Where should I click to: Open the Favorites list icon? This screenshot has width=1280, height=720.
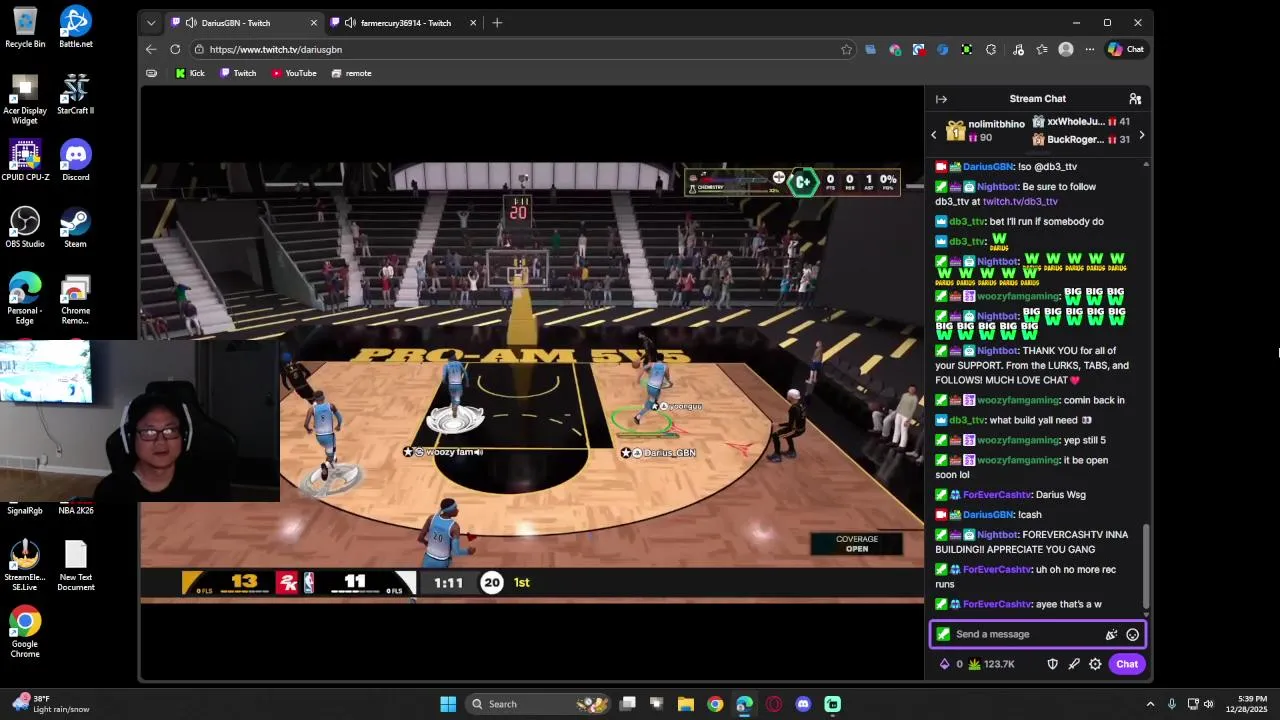pos(1042,49)
